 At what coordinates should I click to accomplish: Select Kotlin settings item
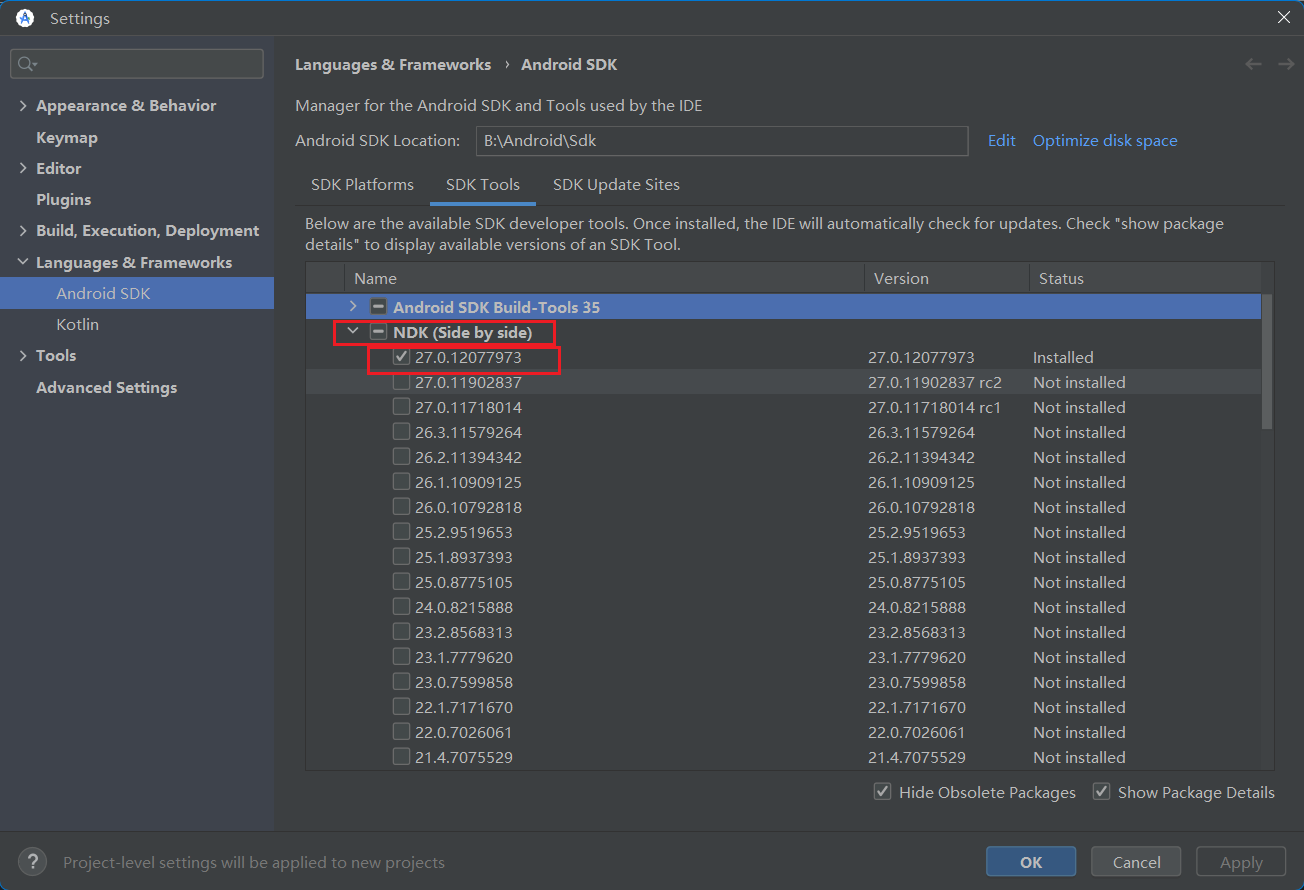click(78, 325)
